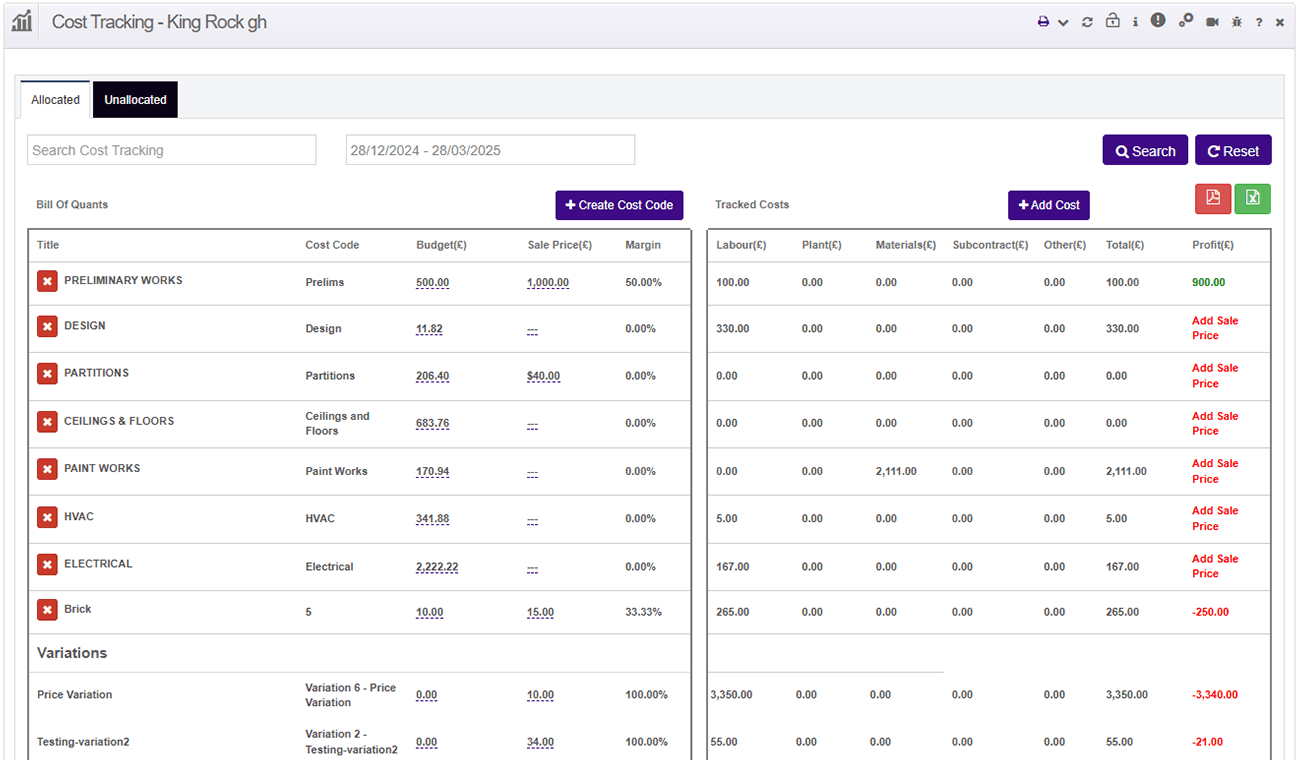The height and width of the screenshot is (760, 1300).
Task: Click the question mark help icon
Action: pyautogui.click(x=1259, y=22)
